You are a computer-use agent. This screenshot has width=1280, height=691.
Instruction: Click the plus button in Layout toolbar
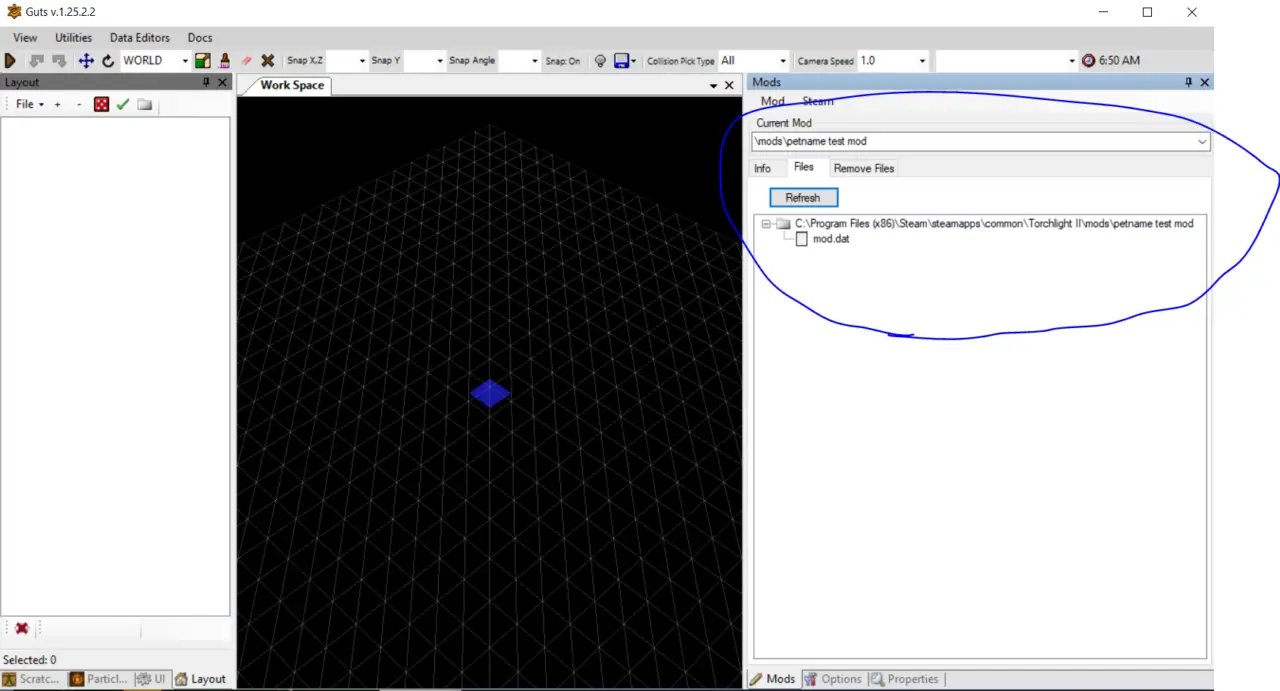(58, 104)
